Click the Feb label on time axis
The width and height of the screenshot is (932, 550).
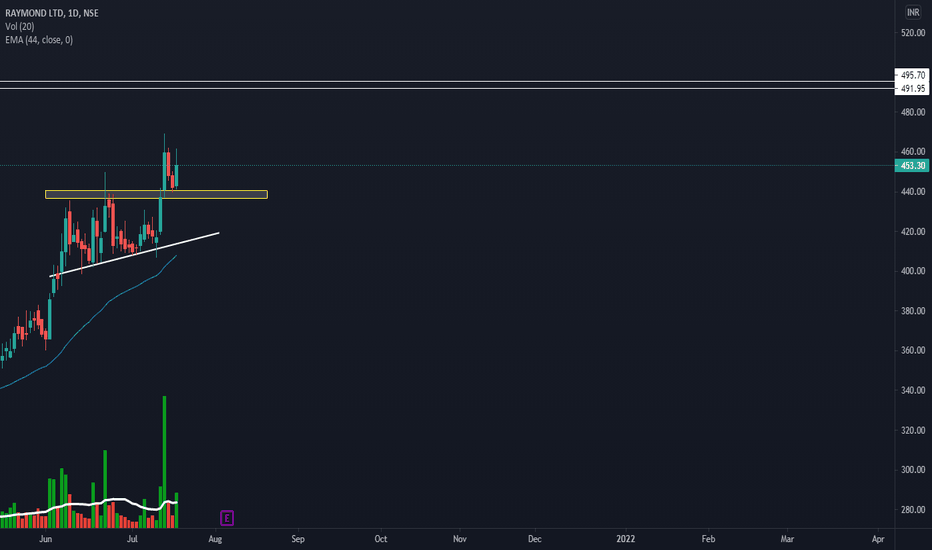708,539
